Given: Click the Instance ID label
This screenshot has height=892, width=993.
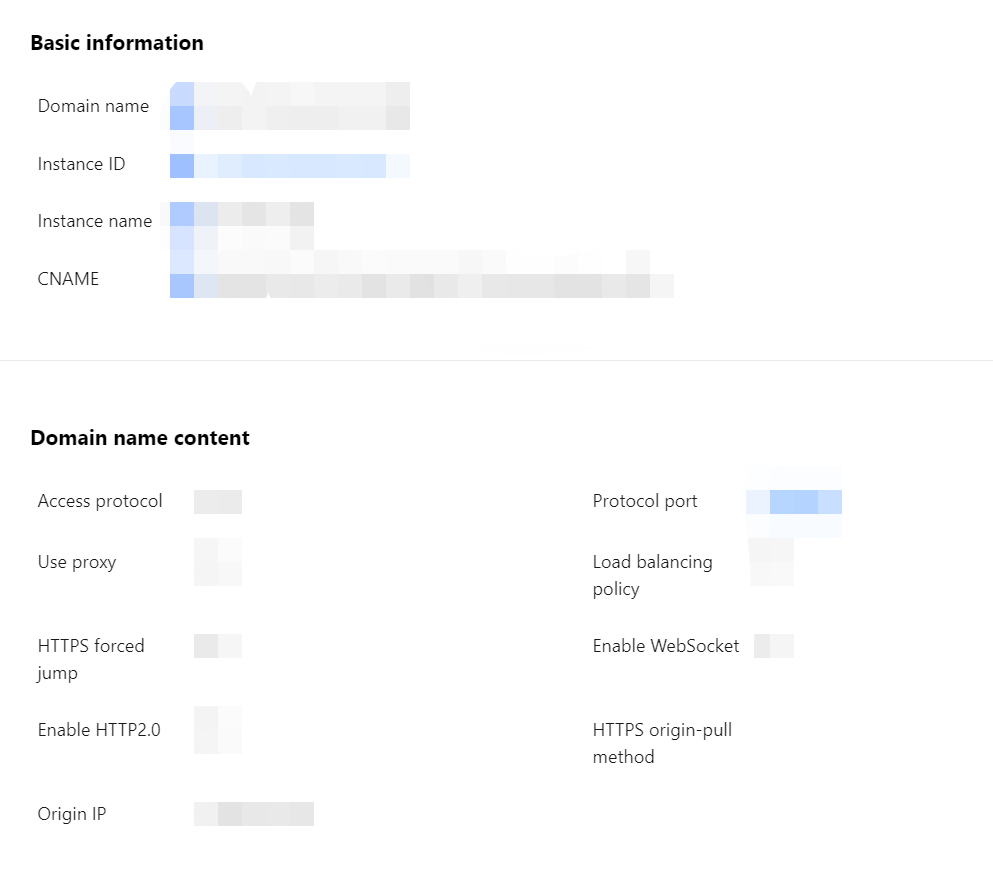Looking at the screenshot, I should pos(81,164).
